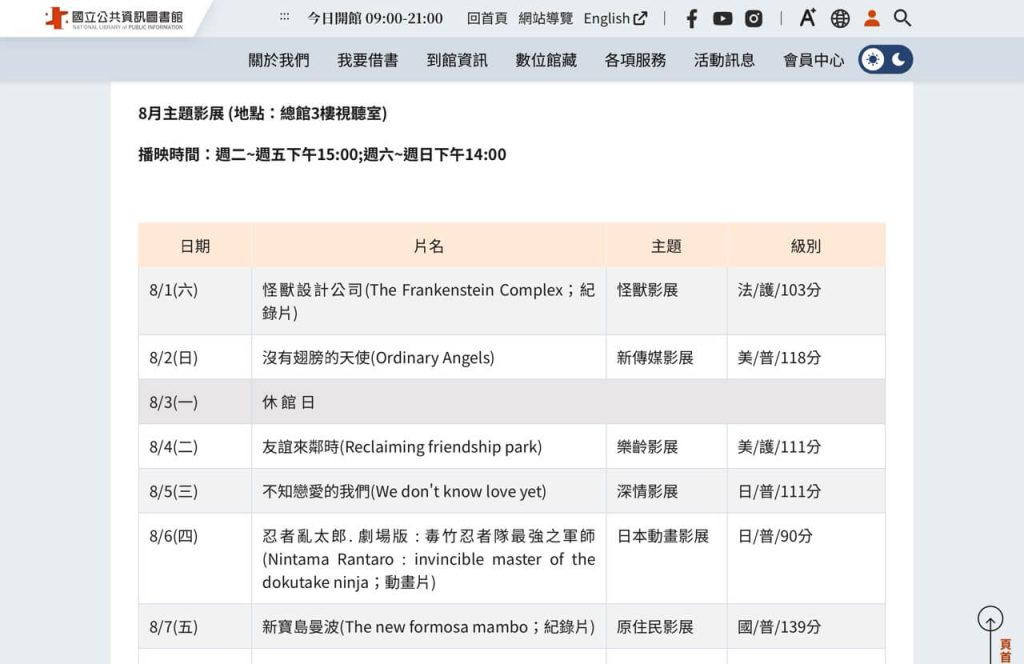Viewport: 1024px width, 664px height.
Task: Switch to dark mode moon toggle
Action: click(899, 59)
